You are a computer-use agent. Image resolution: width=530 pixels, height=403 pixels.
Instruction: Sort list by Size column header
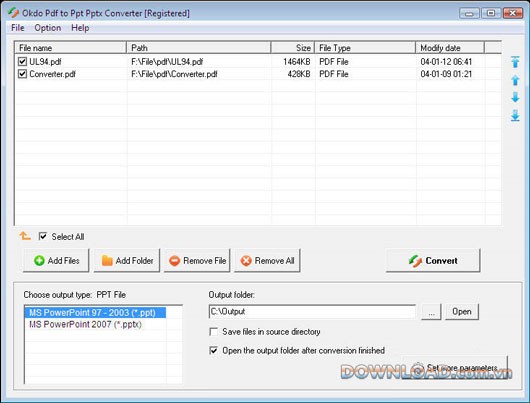[x=293, y=48]
